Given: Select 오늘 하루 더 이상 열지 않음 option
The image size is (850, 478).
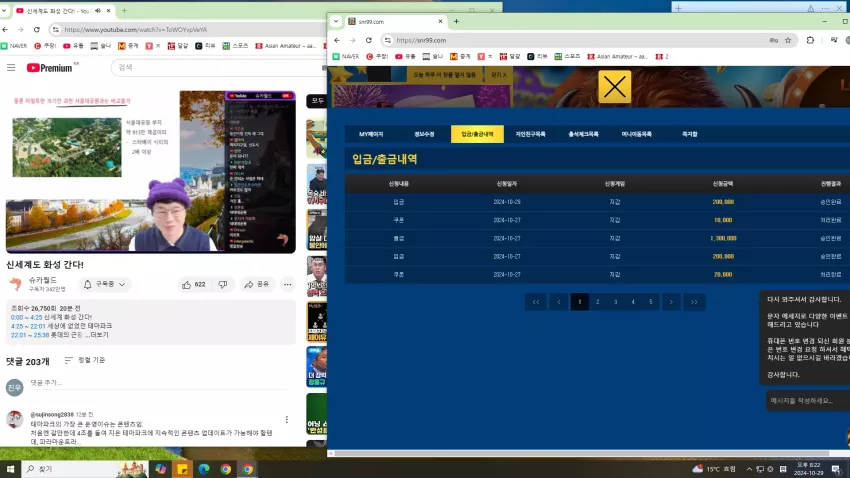Looking at the screenshot, I should click(445, 75).
